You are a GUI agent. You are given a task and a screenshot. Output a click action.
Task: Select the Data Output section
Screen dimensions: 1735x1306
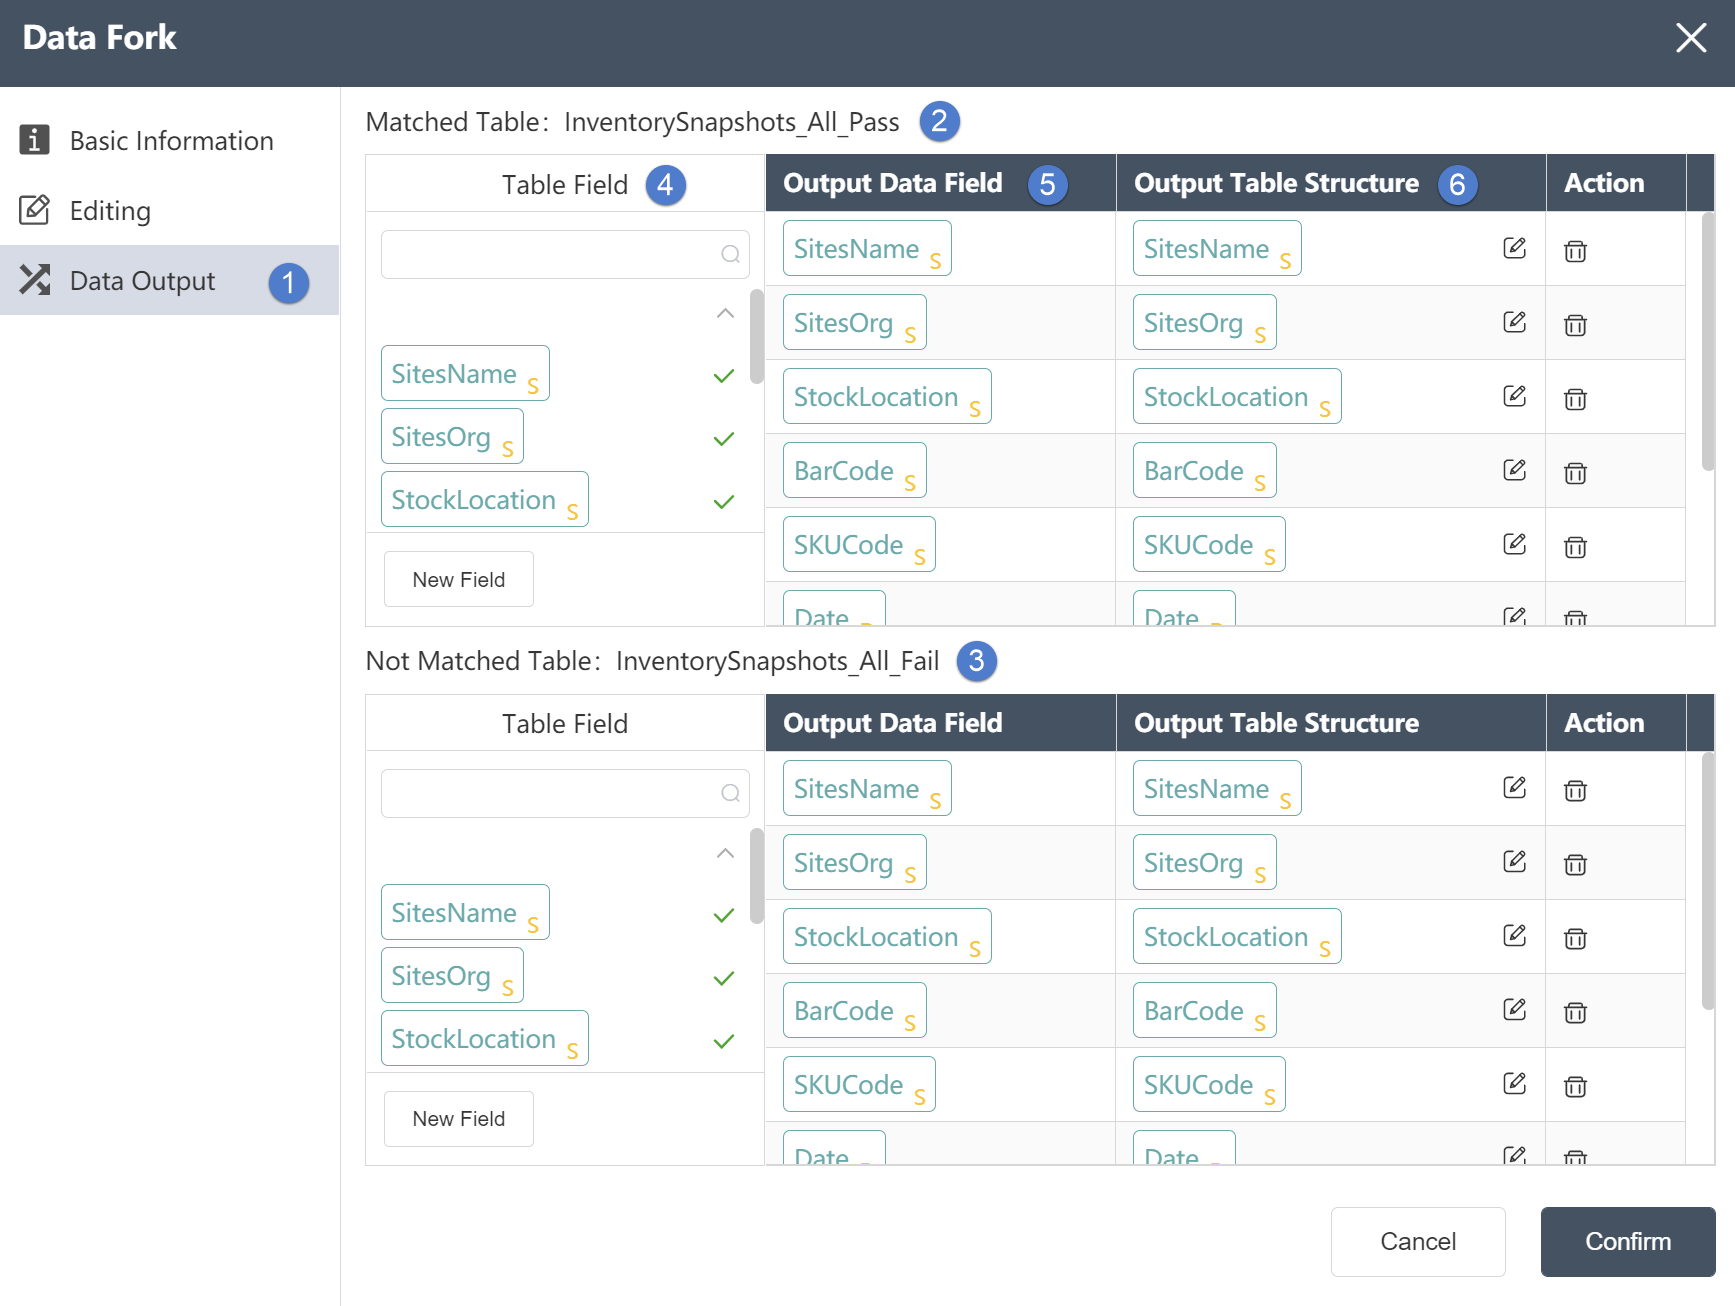[x=170, y=280]
